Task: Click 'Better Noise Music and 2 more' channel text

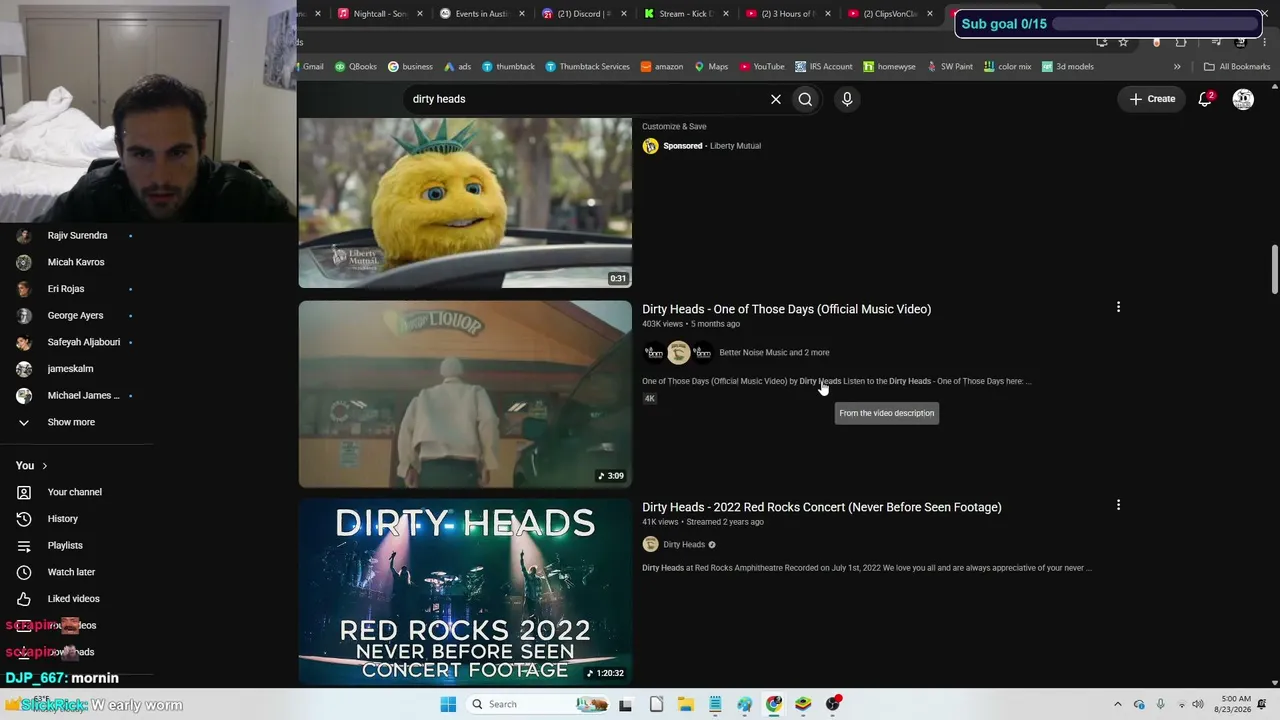Action: pos(774,352)
